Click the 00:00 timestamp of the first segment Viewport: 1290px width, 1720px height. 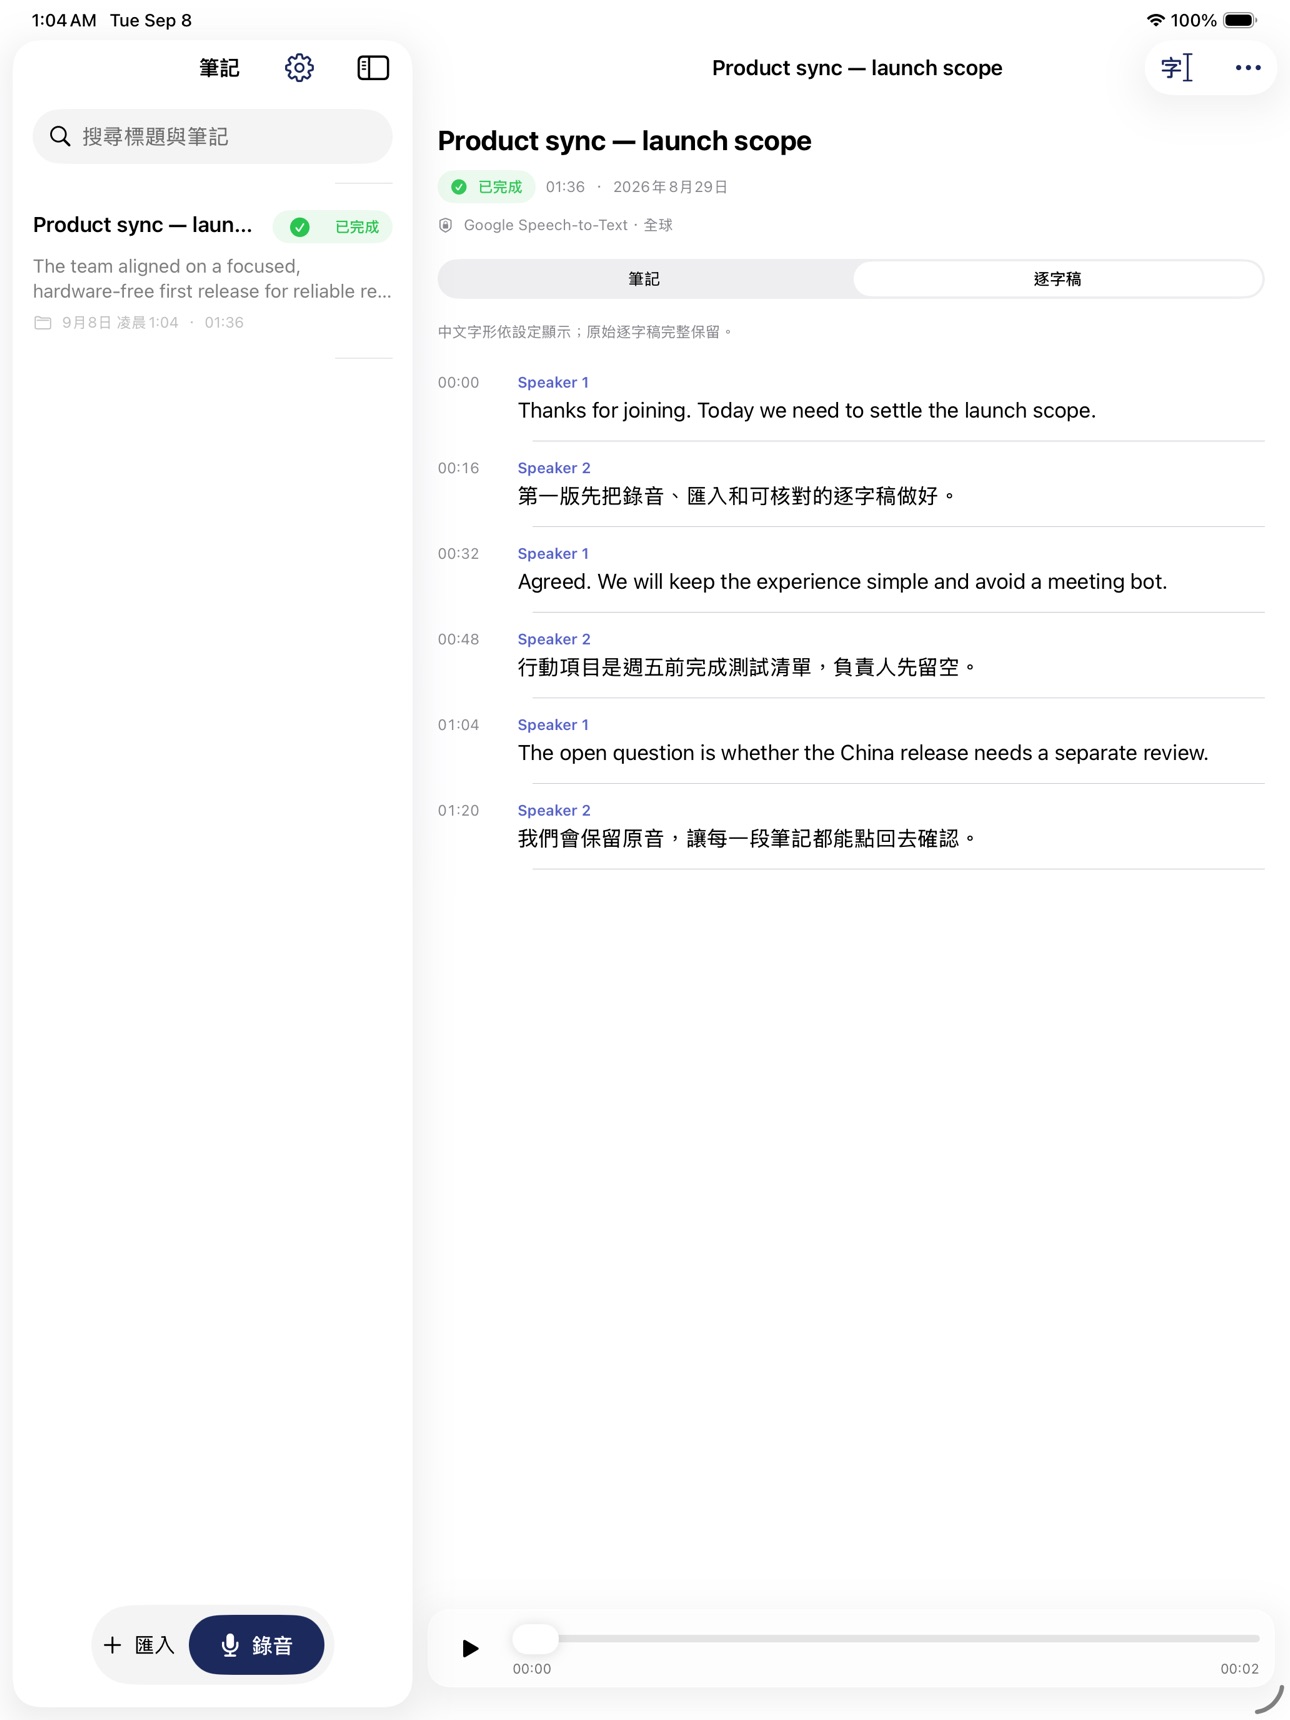(459, 382)
